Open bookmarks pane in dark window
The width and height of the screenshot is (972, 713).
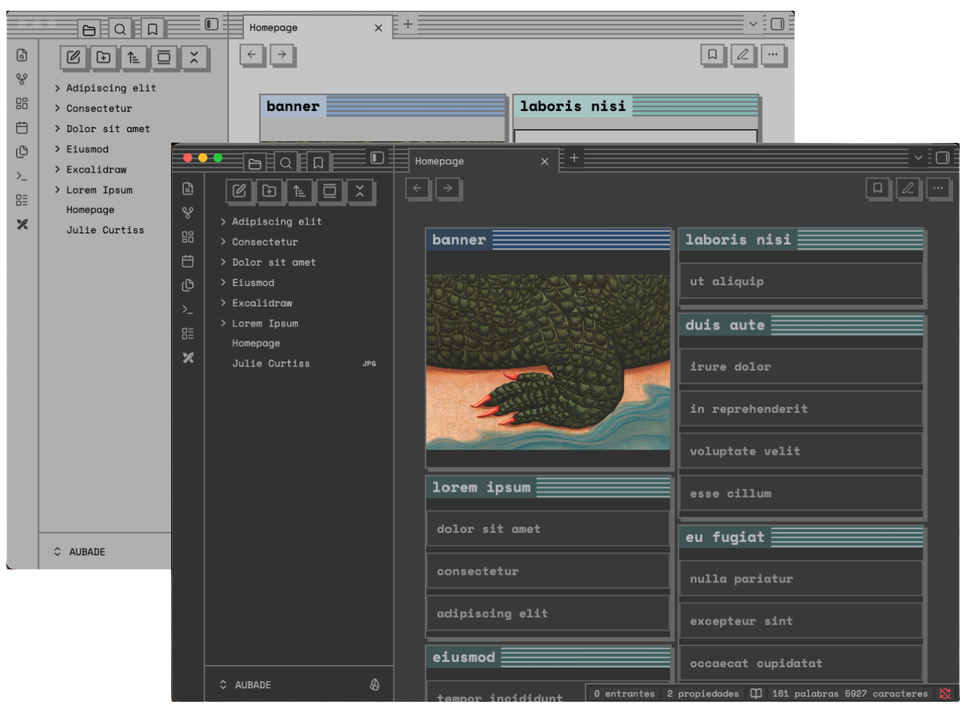[x=318, y=163]
